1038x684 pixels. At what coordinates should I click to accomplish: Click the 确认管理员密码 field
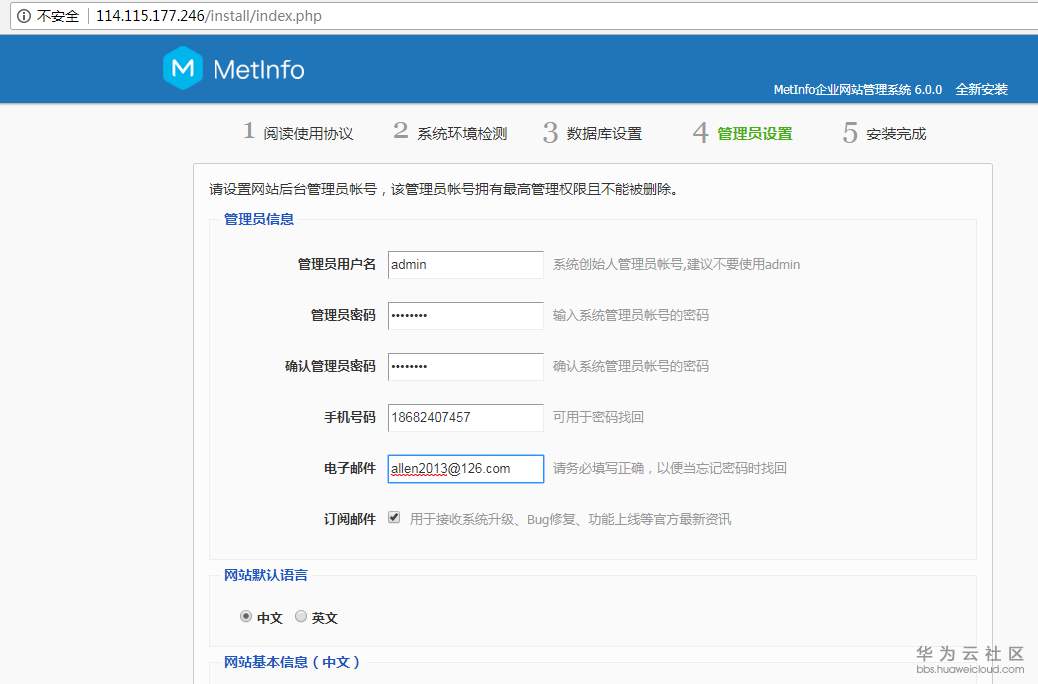click(x=465, y=366)
